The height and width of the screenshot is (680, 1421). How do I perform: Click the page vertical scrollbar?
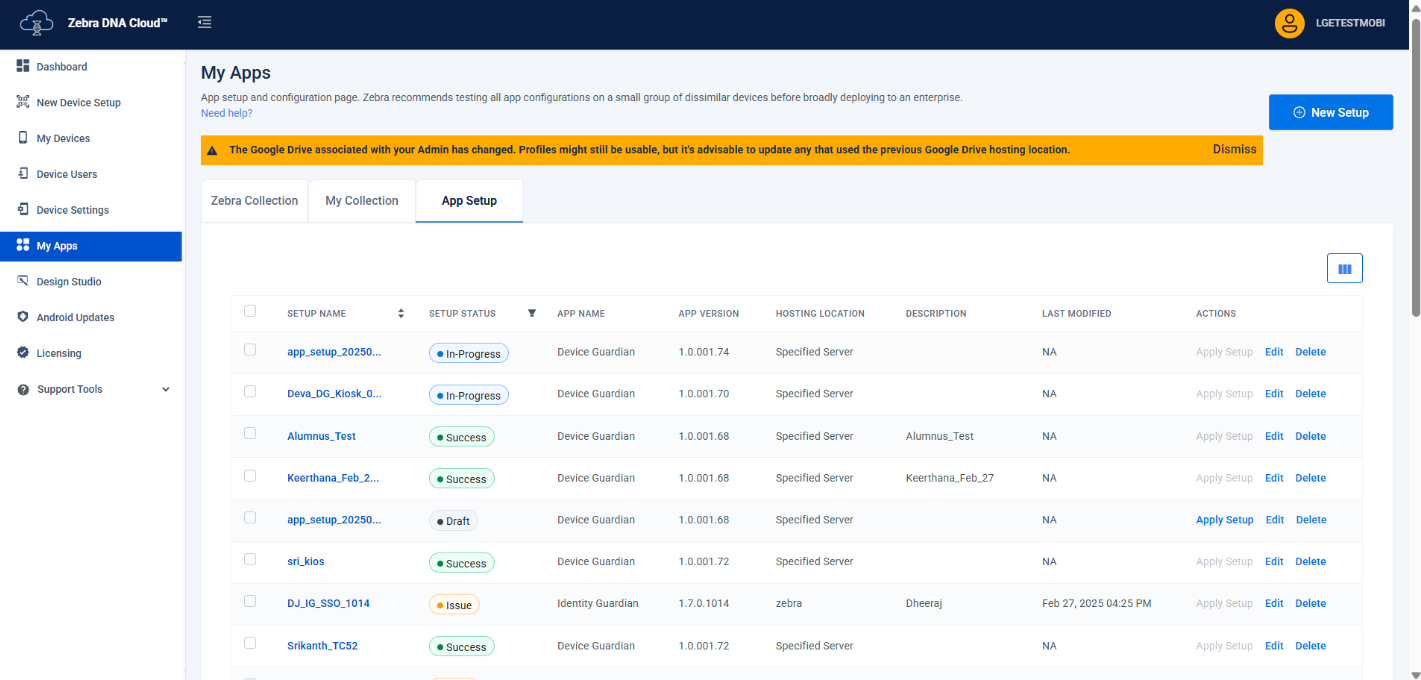1414,170
